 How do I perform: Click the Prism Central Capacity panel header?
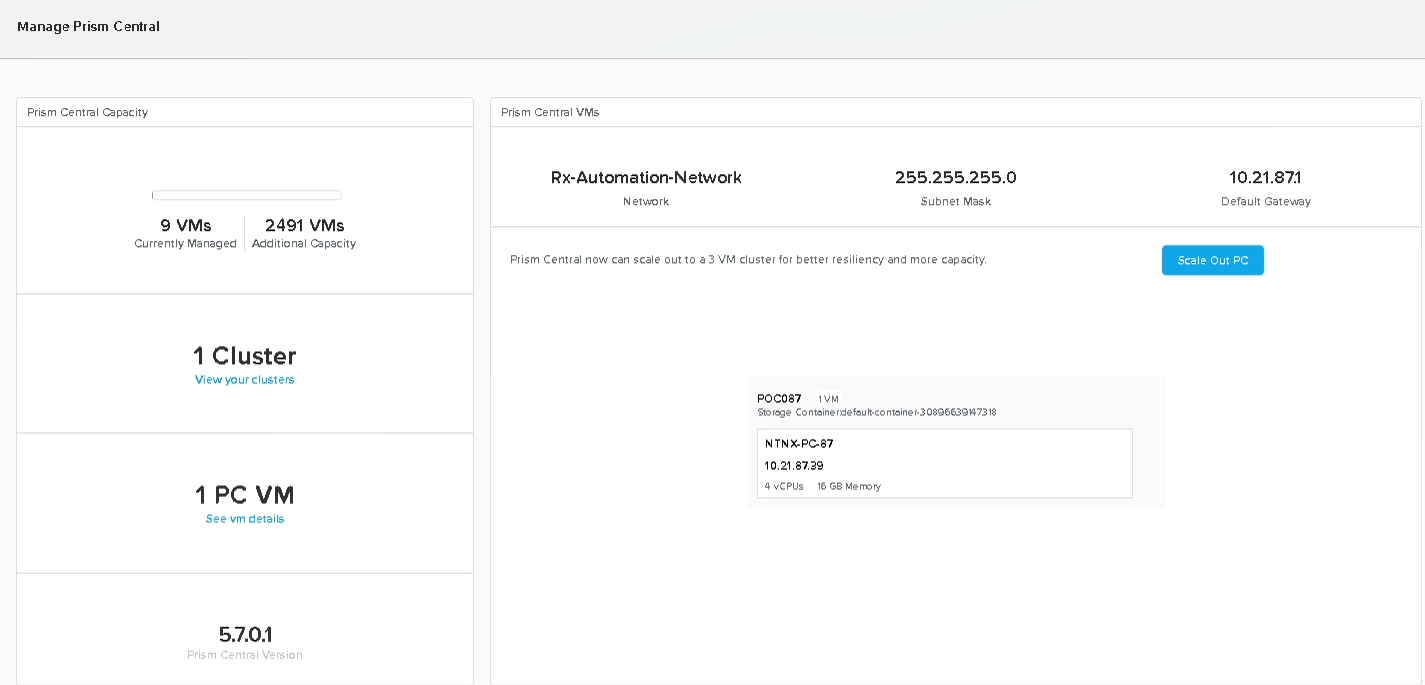click(x=88, y=112)
